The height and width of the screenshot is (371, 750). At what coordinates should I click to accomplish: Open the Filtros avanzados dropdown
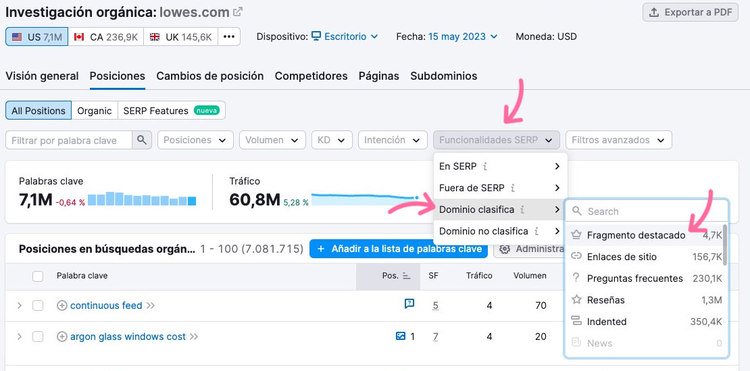pyautogui.click(x=618, y=140)
